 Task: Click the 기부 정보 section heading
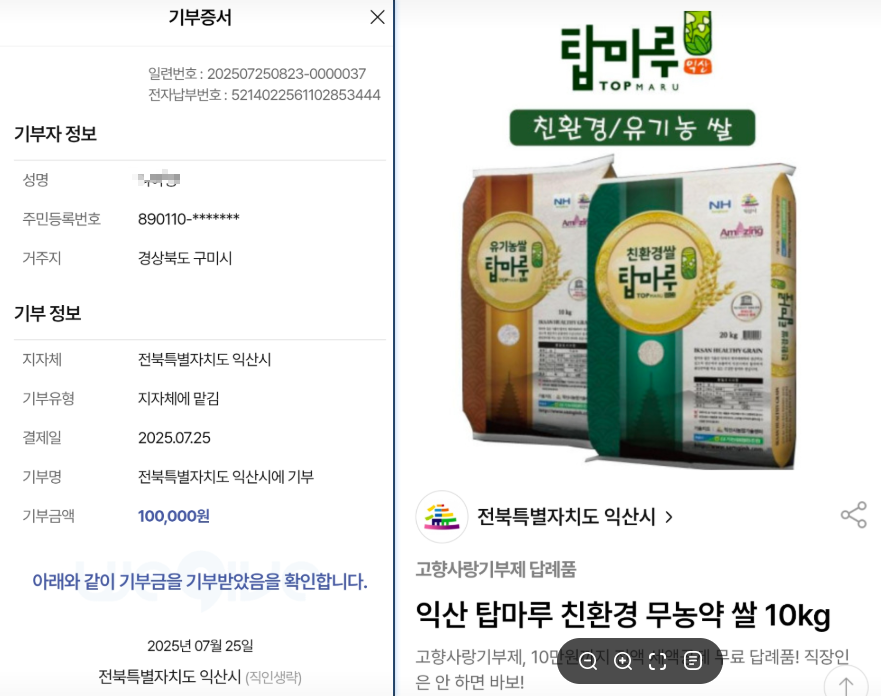pos(47,313)
